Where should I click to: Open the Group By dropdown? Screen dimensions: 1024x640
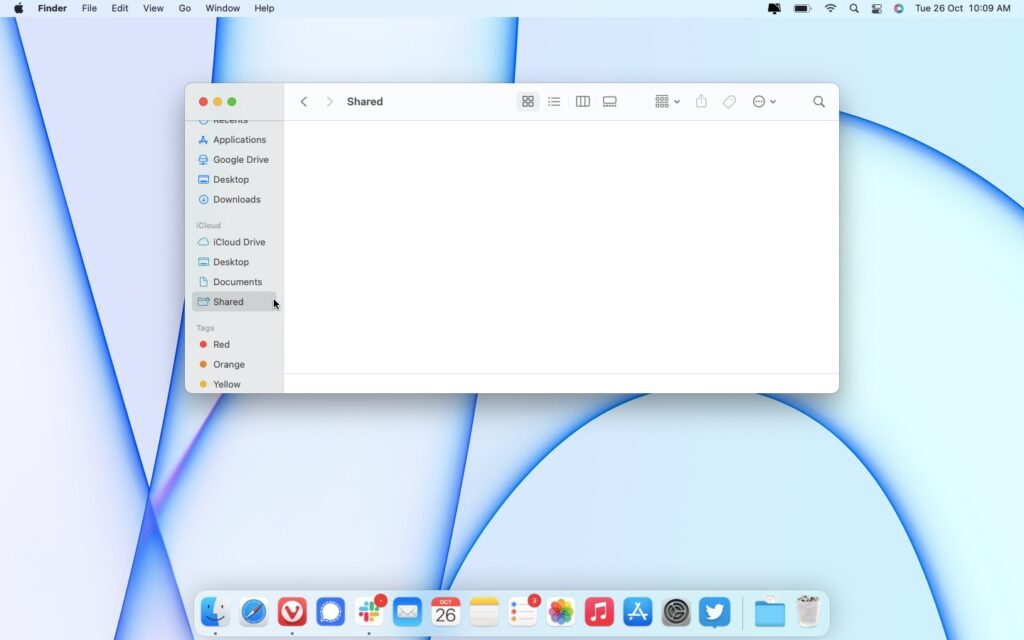pos(665,101)
